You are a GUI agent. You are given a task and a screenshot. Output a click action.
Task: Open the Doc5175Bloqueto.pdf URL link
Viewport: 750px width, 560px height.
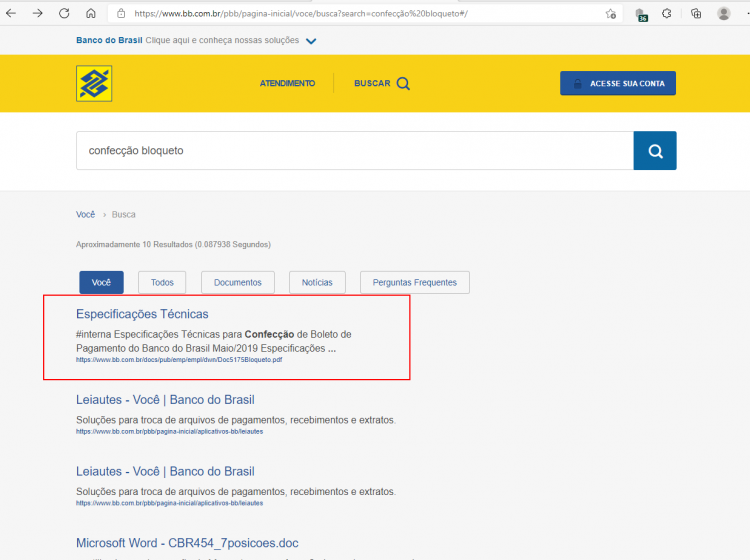coord(179,360)
